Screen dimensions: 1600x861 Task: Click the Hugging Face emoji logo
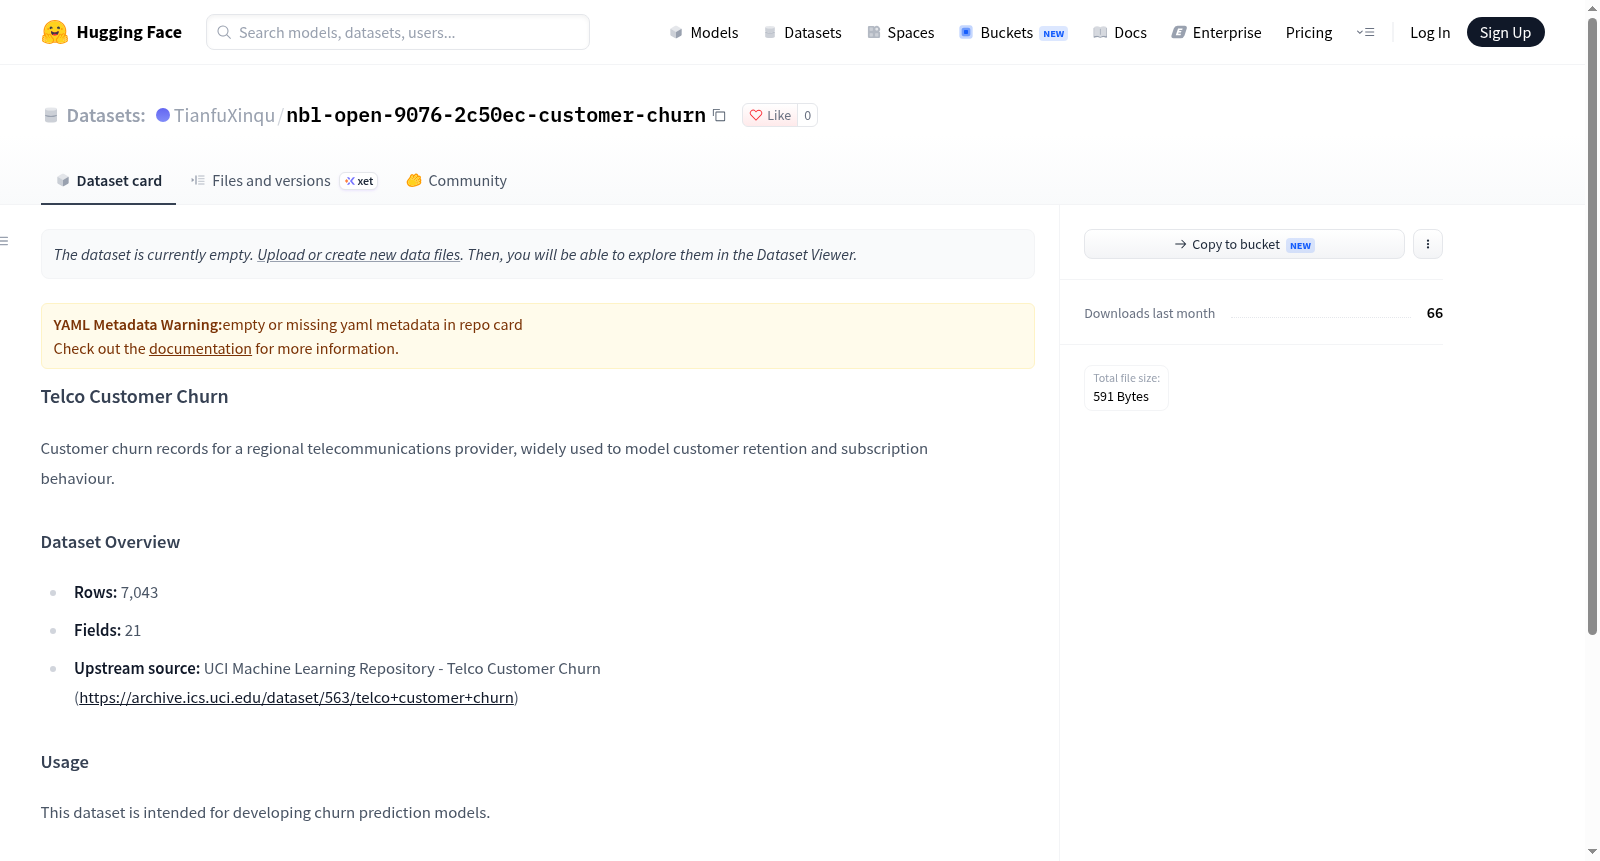[55, 32]
